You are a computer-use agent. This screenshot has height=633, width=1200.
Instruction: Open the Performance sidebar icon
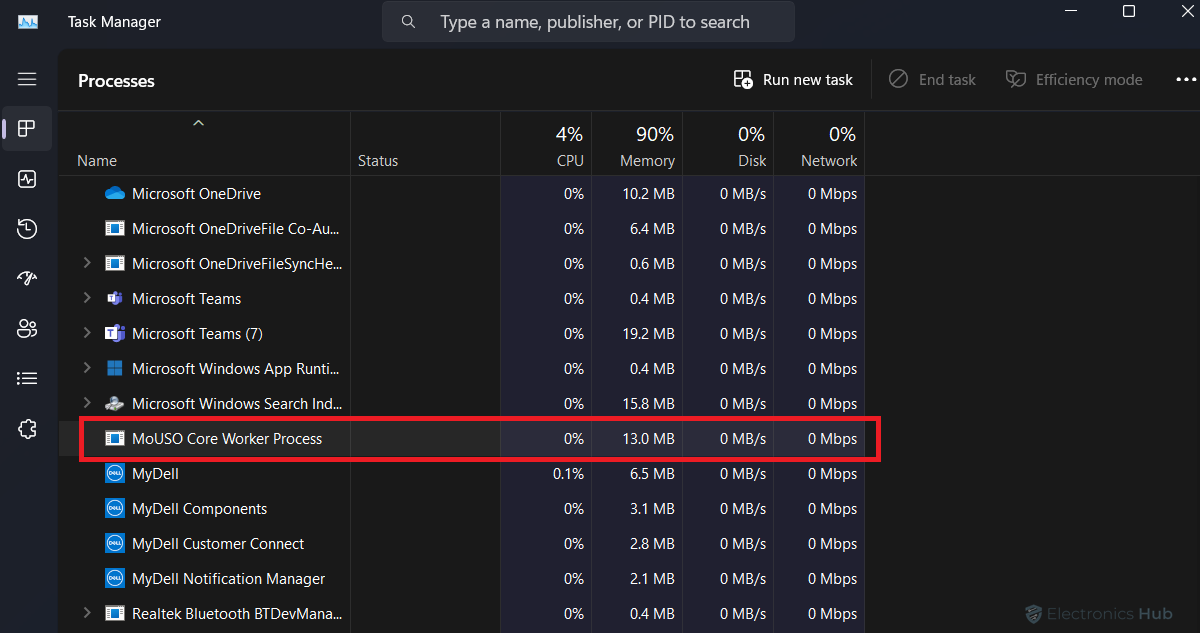coord(27,179)
